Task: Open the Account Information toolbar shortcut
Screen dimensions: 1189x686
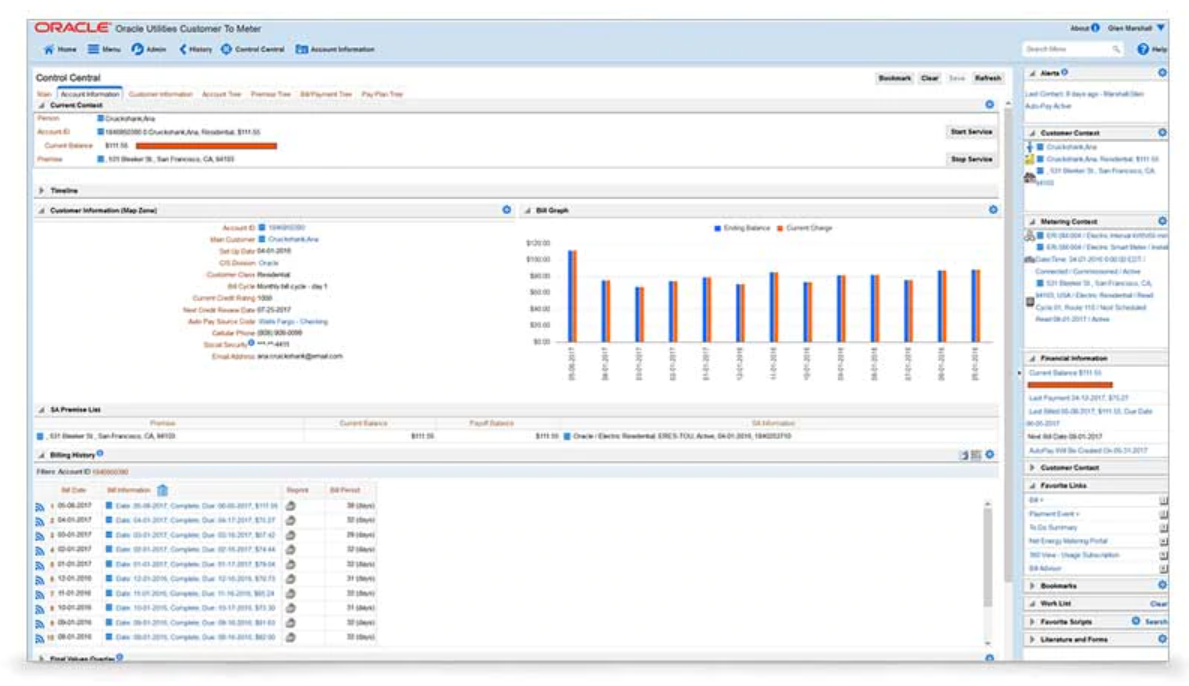Action: pos(334,49)
